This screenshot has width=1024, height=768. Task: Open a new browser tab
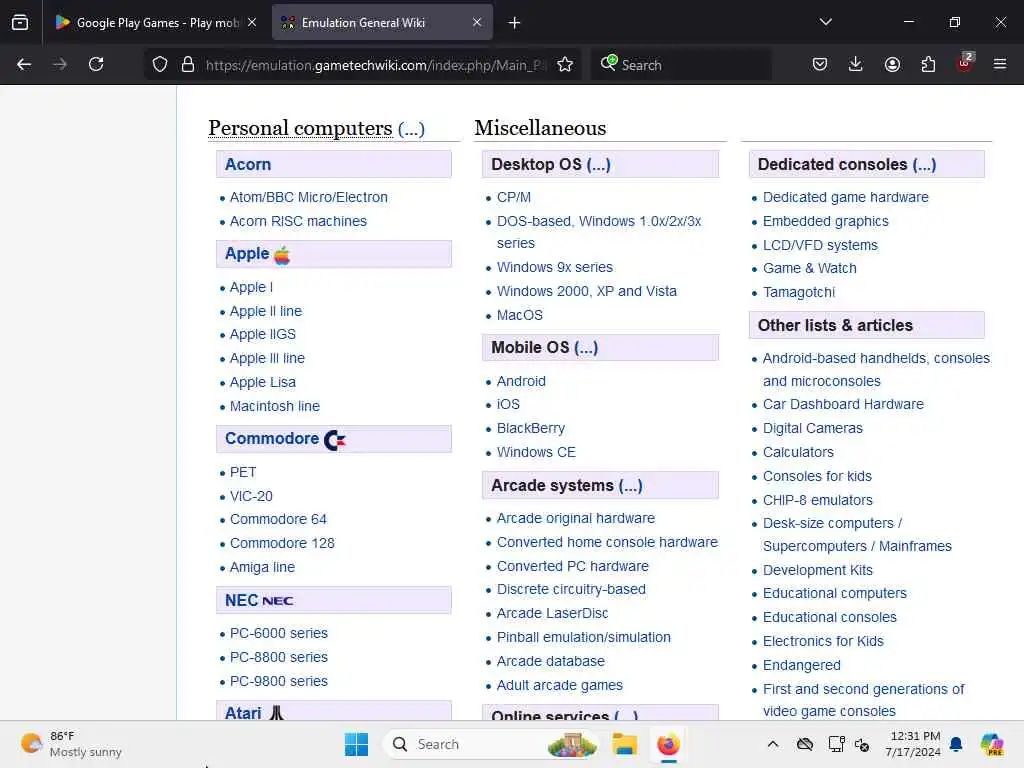pyautogui.click(x=515, y=23)
